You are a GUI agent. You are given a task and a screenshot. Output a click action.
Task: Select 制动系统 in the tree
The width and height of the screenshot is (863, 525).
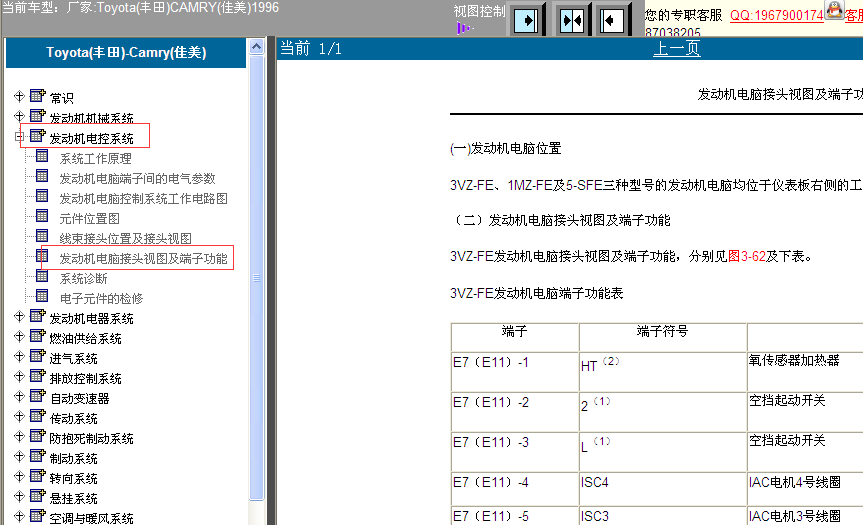[x=73, y=458]
